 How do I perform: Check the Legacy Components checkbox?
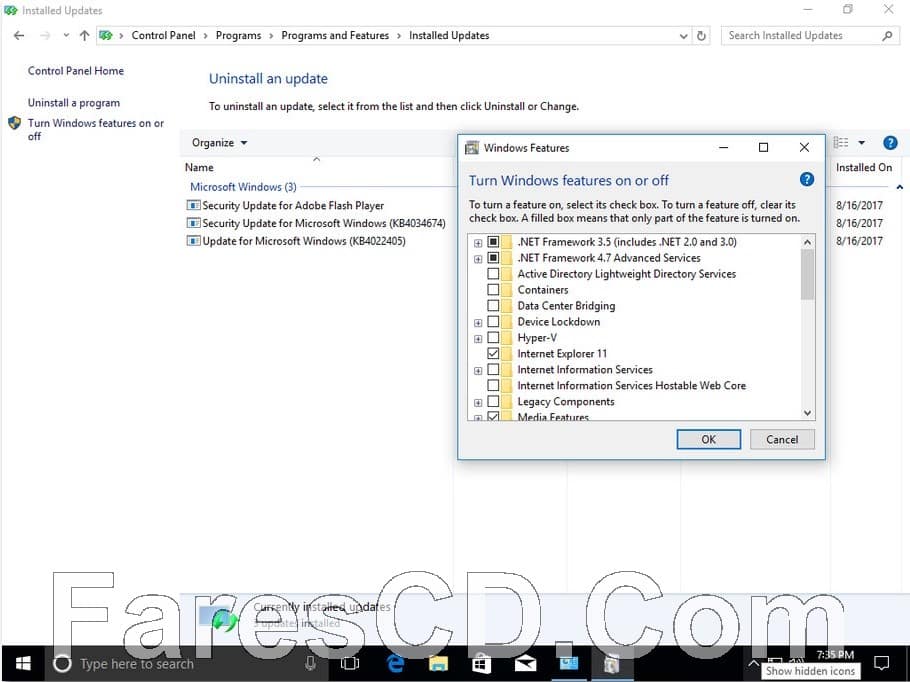point(493,401)
